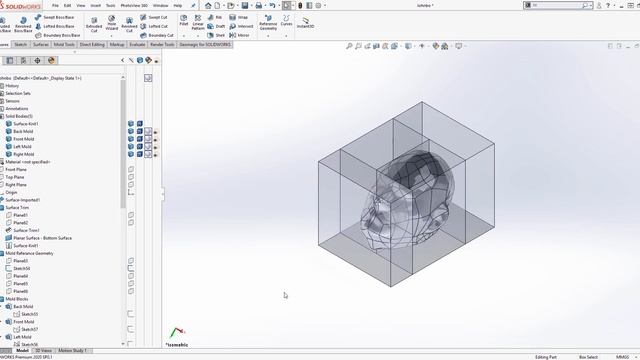Viewport: 640px width, 360px height.
Task: Click the user login icon
Action: click(599, 6)
